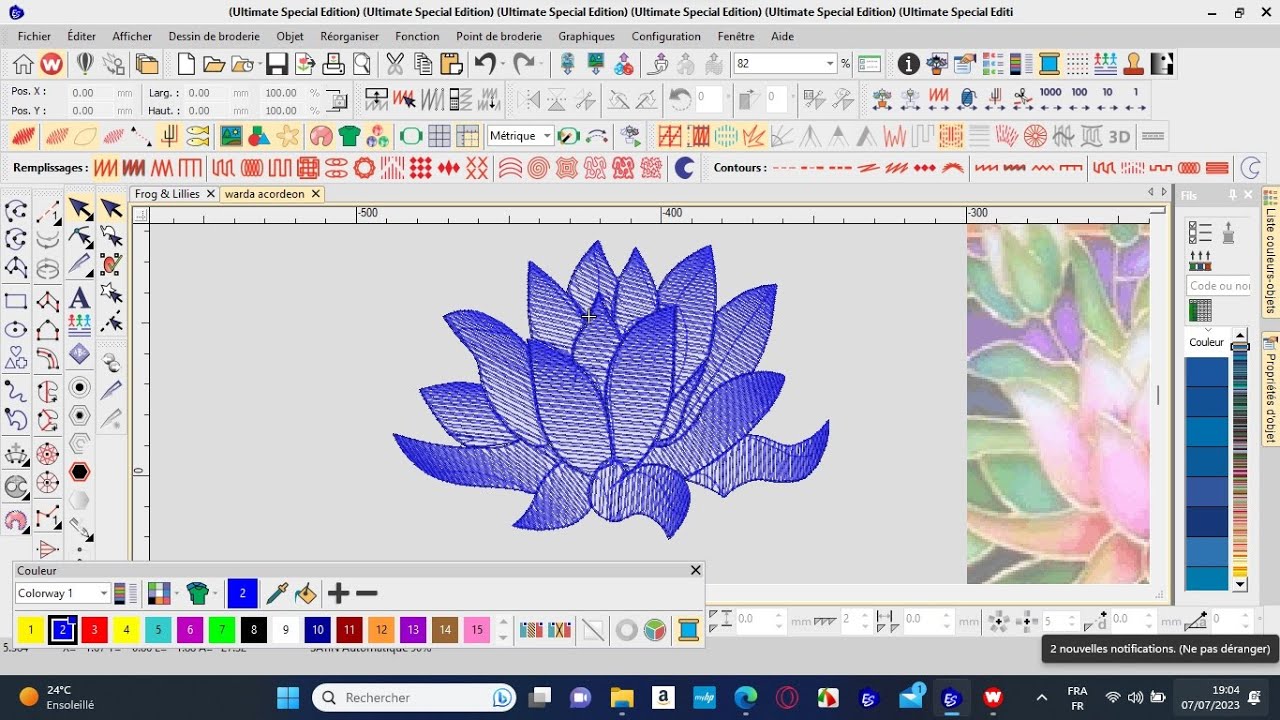Show the hoop with green hoop icon
Image resolution: width=1280 pixels, height=720 pixels.
(x=411, y=136)
